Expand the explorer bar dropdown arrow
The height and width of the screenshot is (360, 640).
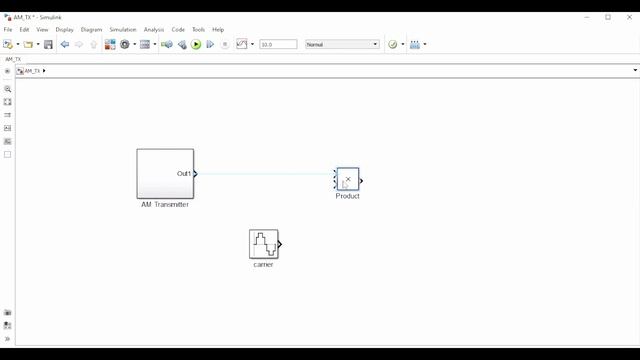635,70
